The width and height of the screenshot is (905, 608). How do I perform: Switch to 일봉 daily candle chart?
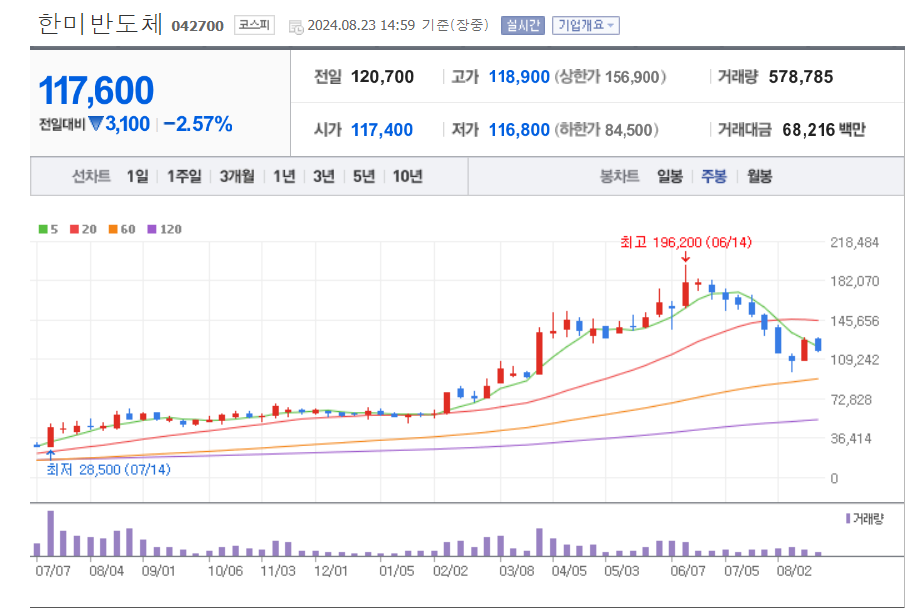point(670,176)
